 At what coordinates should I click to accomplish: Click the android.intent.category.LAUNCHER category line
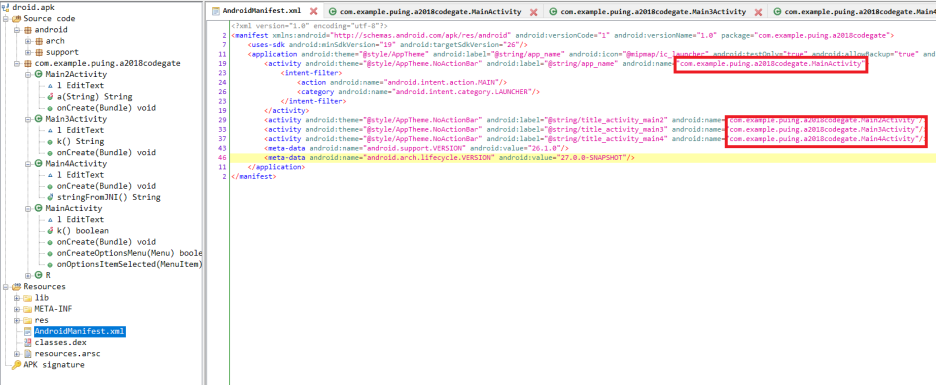click(418, 92)
